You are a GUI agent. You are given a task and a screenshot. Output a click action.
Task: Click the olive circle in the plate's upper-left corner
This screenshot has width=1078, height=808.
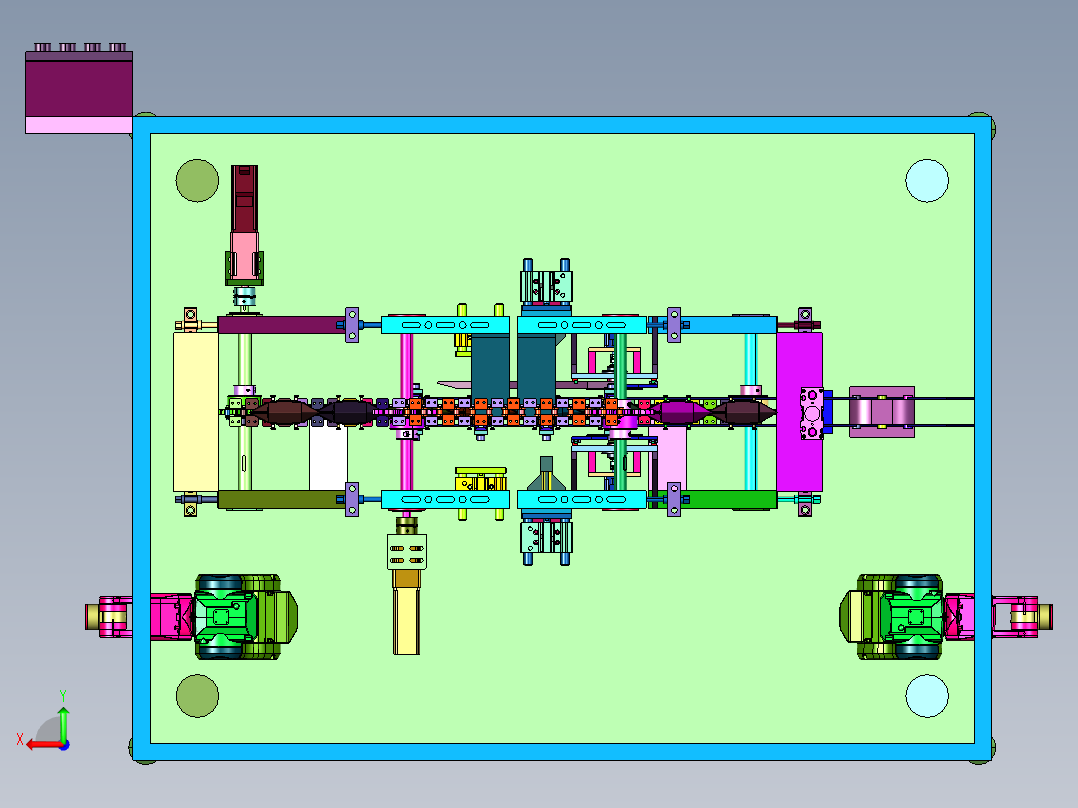point(197,181)
